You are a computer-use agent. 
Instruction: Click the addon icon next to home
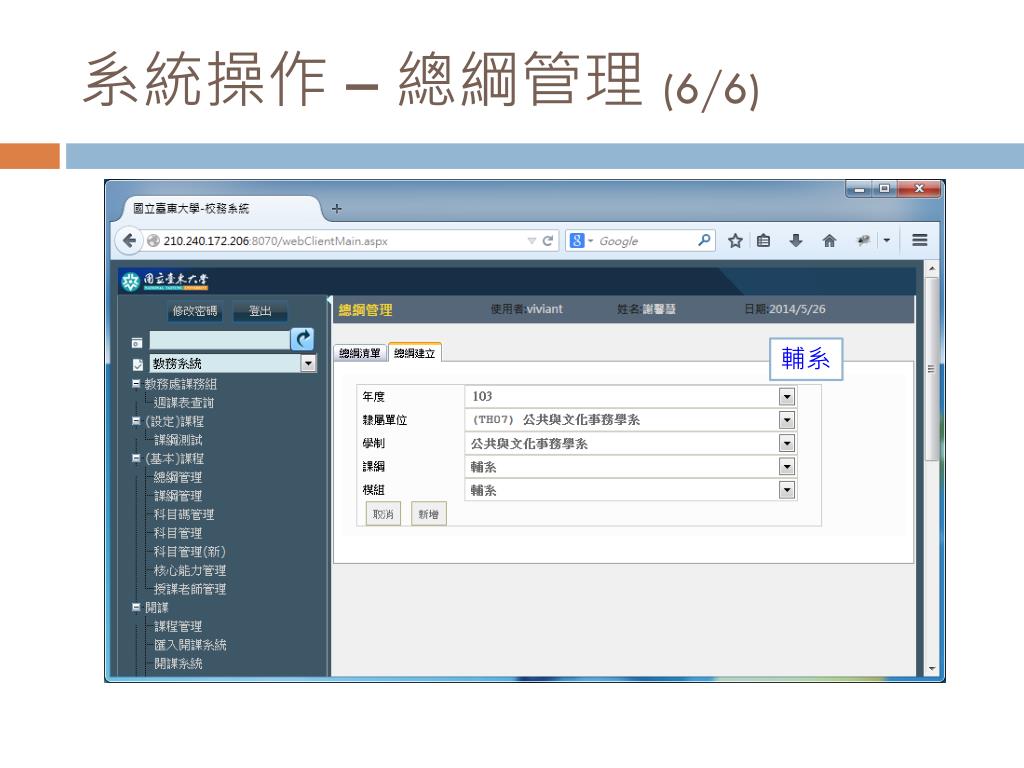tap(863, 241)
